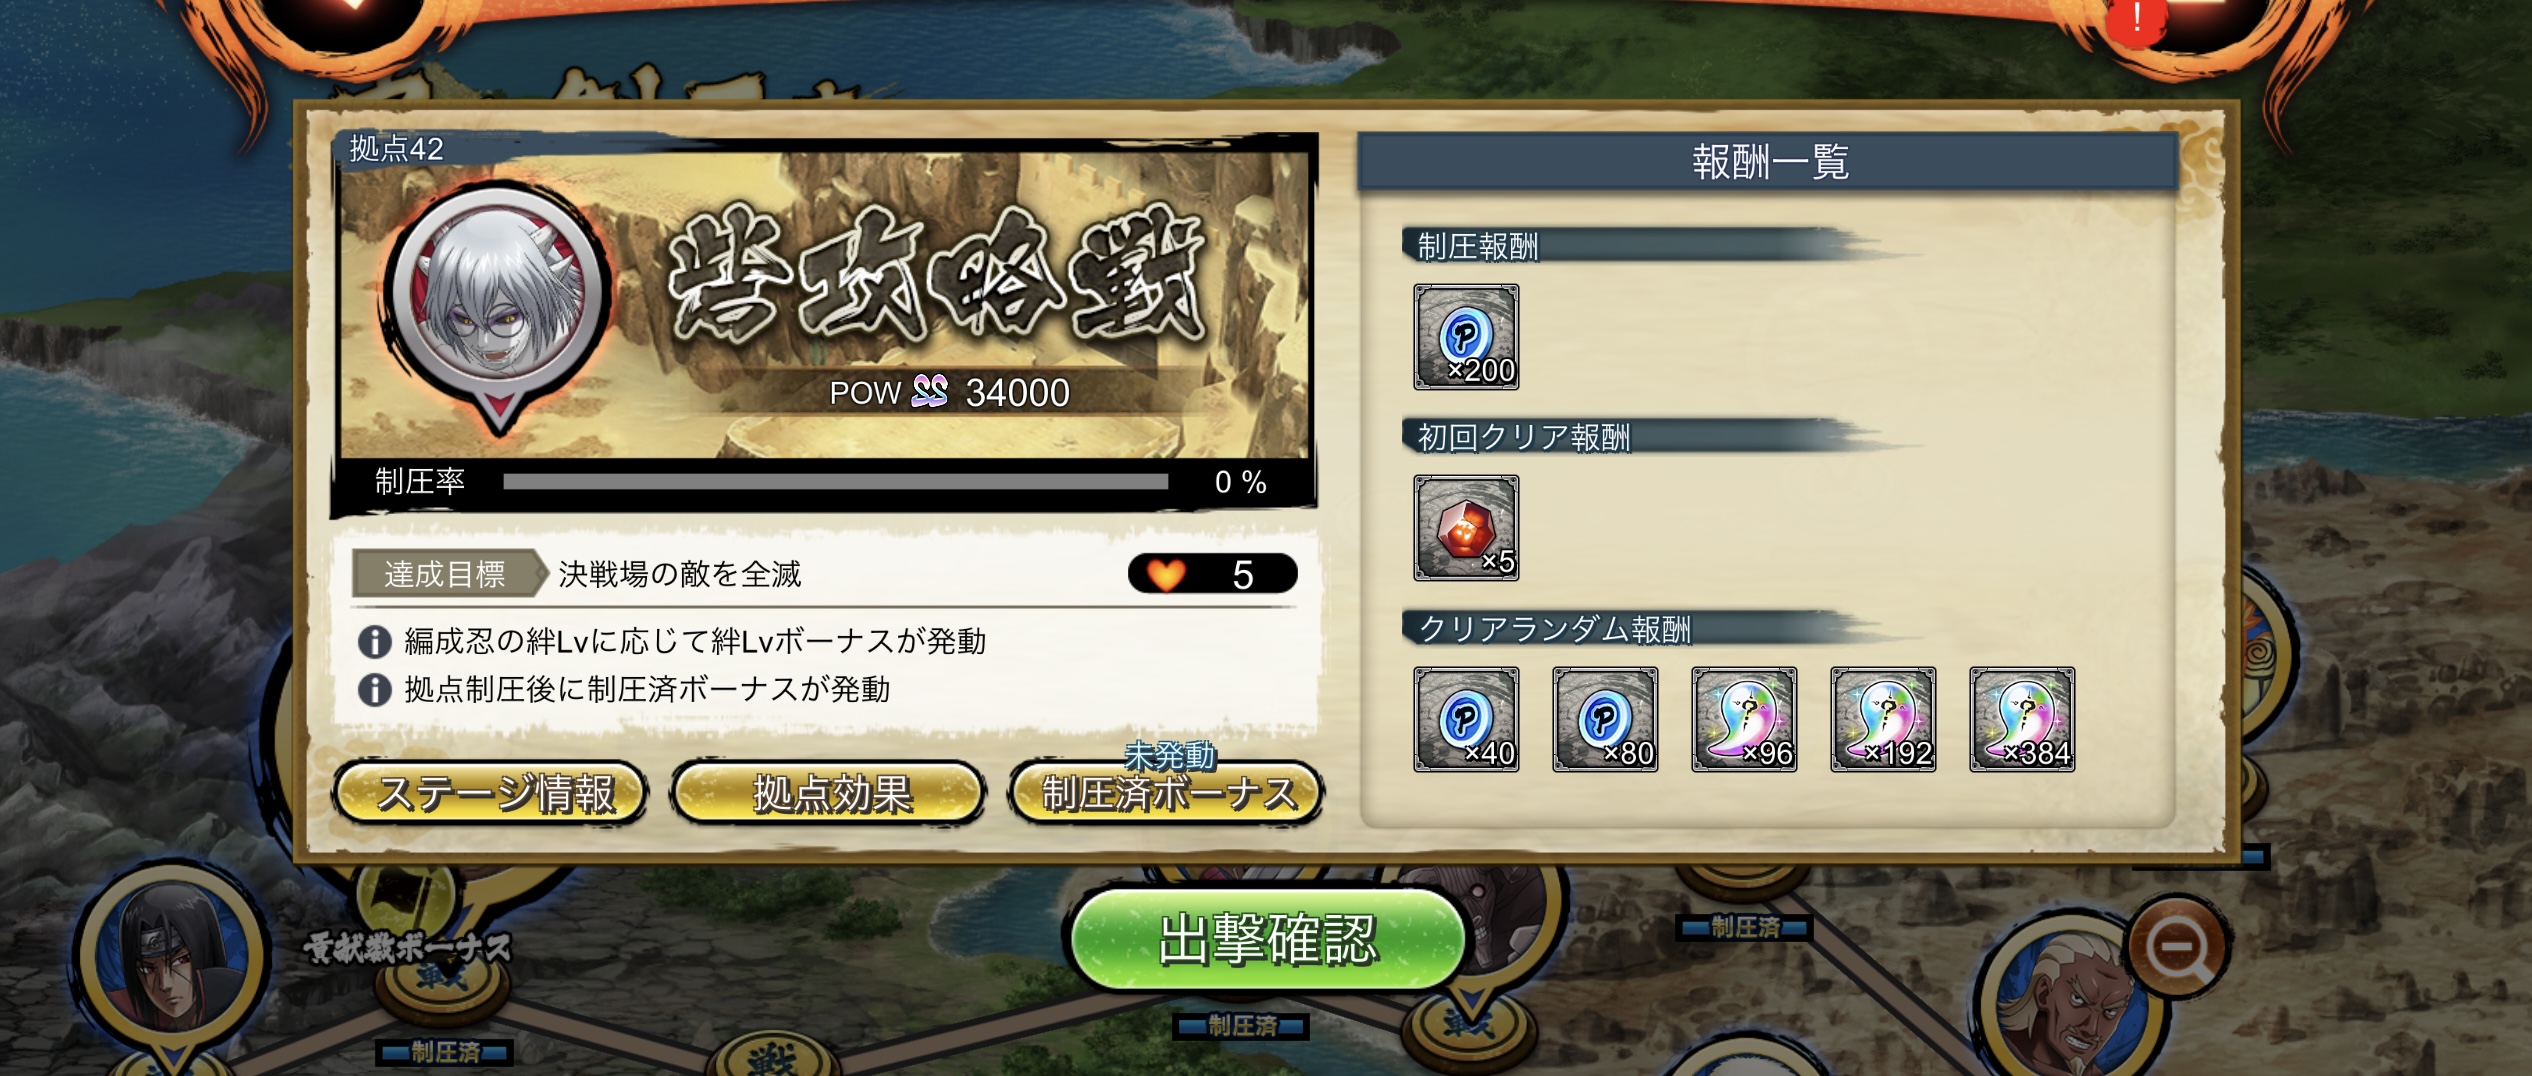Select the red gem ×5 first-clear reward

1465,528
